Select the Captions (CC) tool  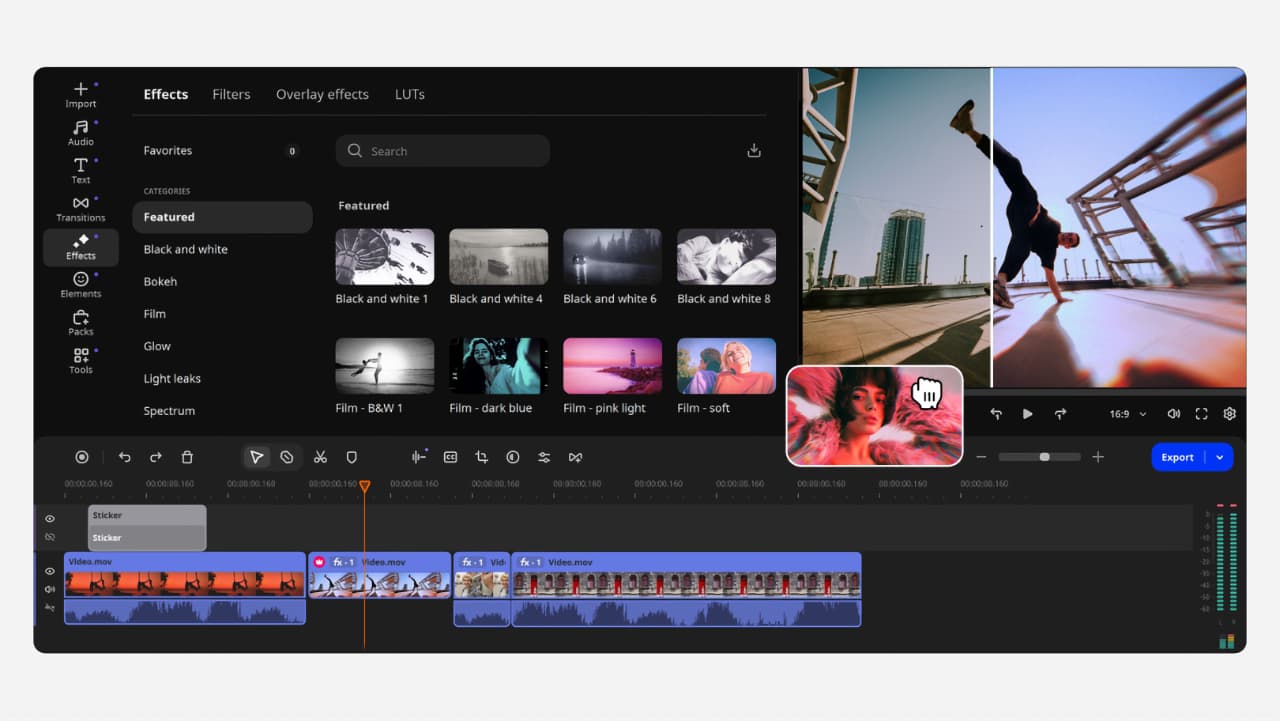[x=450, y=457]
